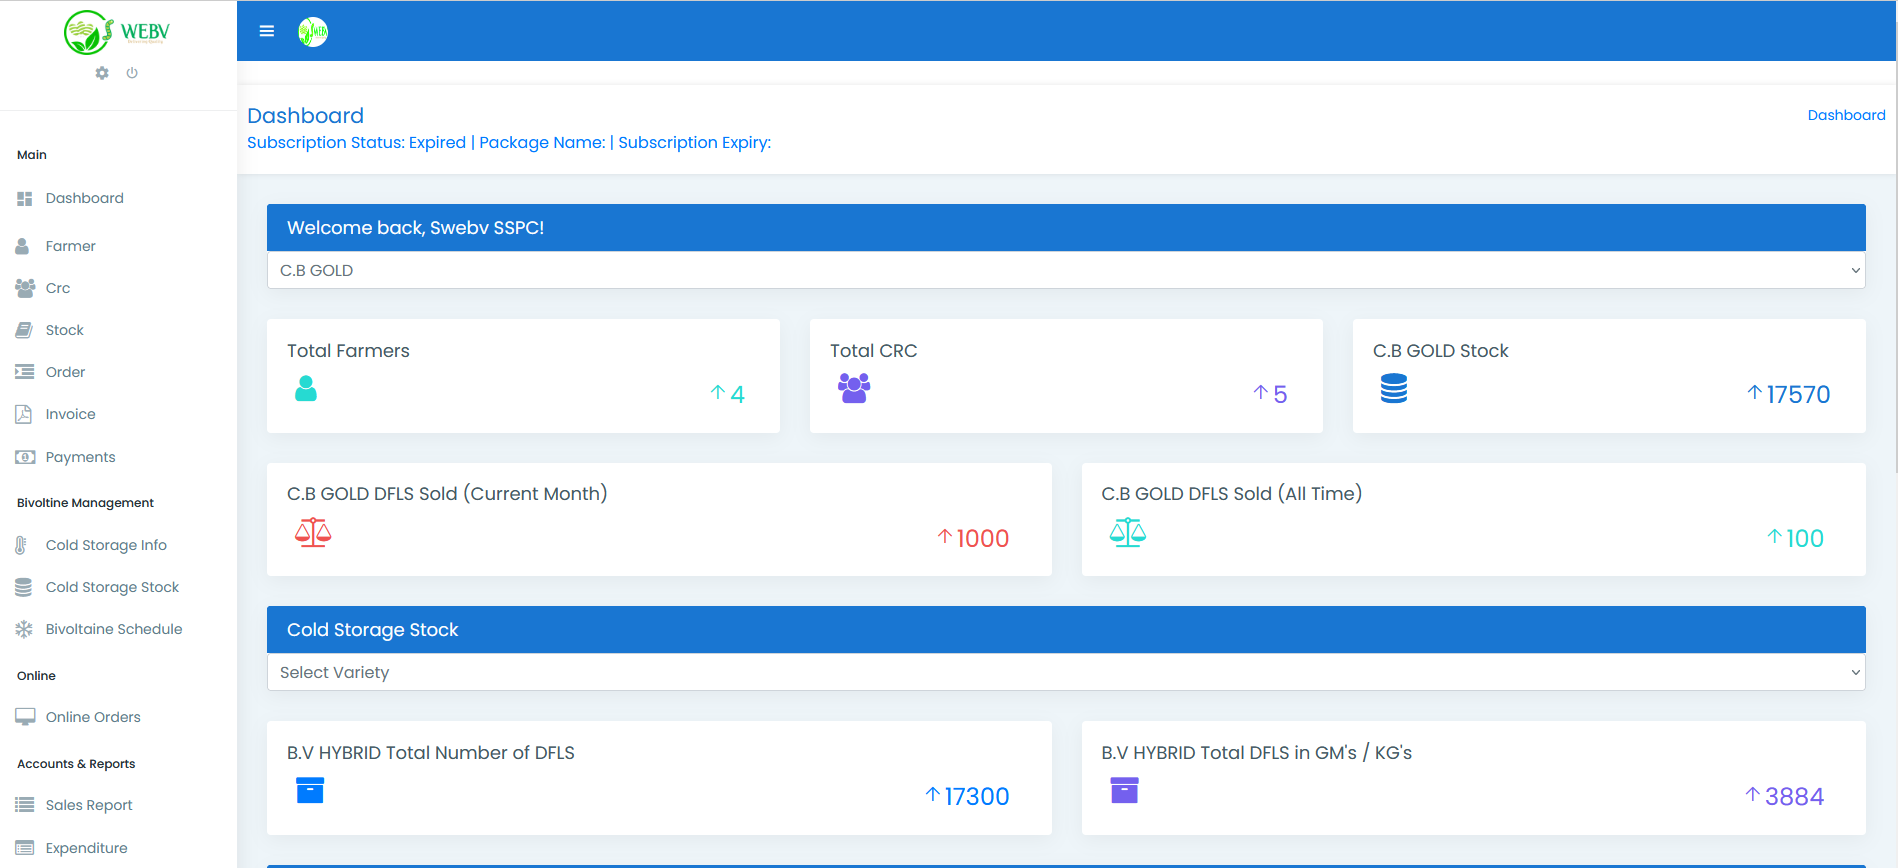
Task: Click the Total CRC group icon
Action: point(854,388)
